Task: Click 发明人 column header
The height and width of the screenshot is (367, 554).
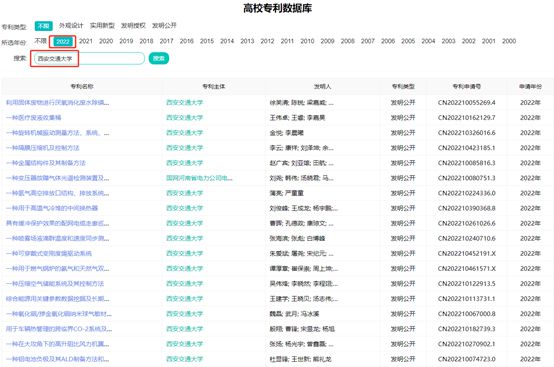Action: point(322,87)
